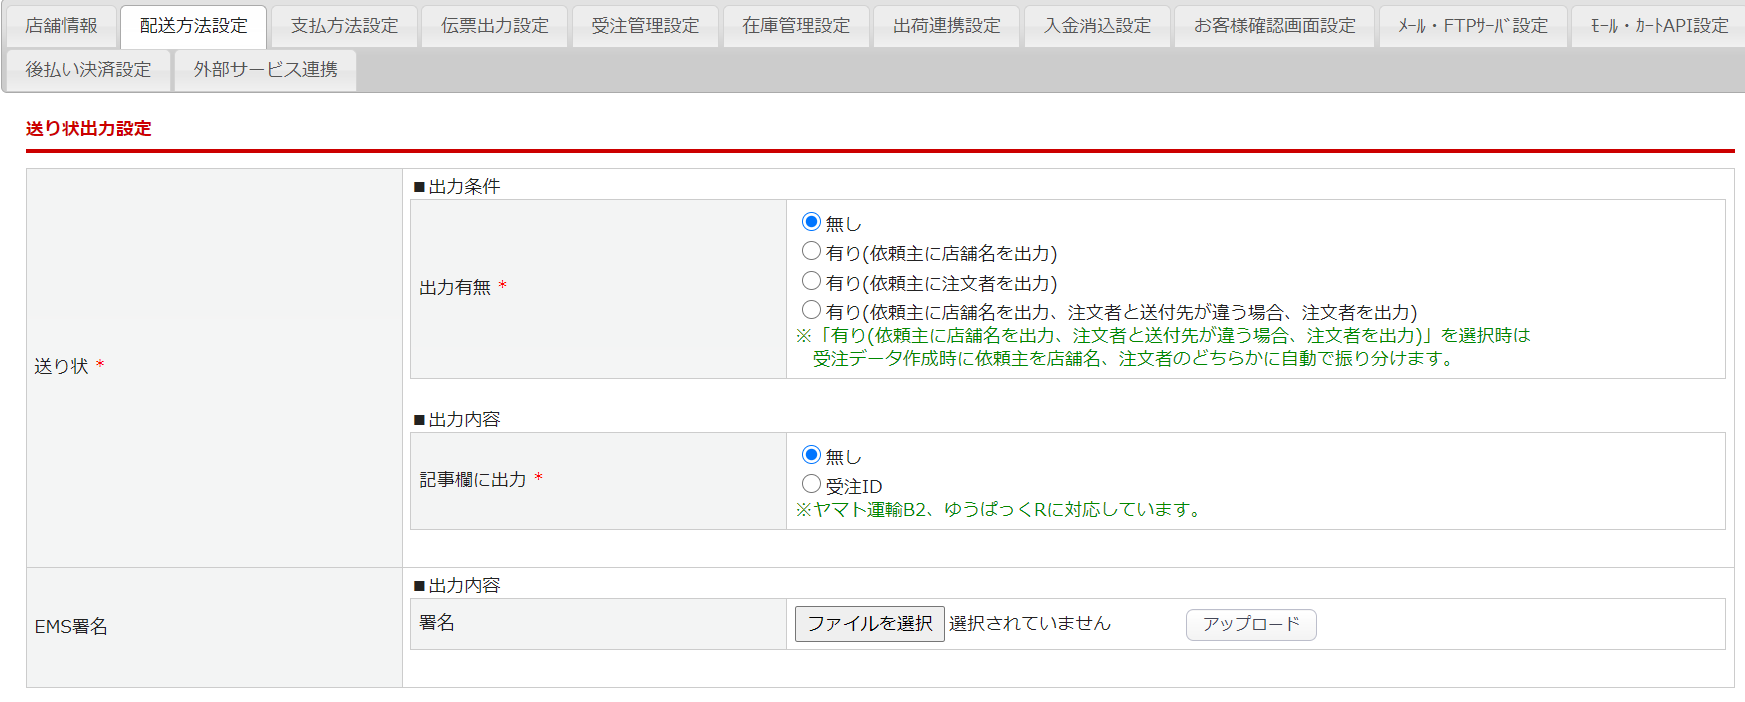The height and width of the screenshot is (702, 1745).
Task: Switch to the 外部サービス連携 tab
Action: point(265,70)
